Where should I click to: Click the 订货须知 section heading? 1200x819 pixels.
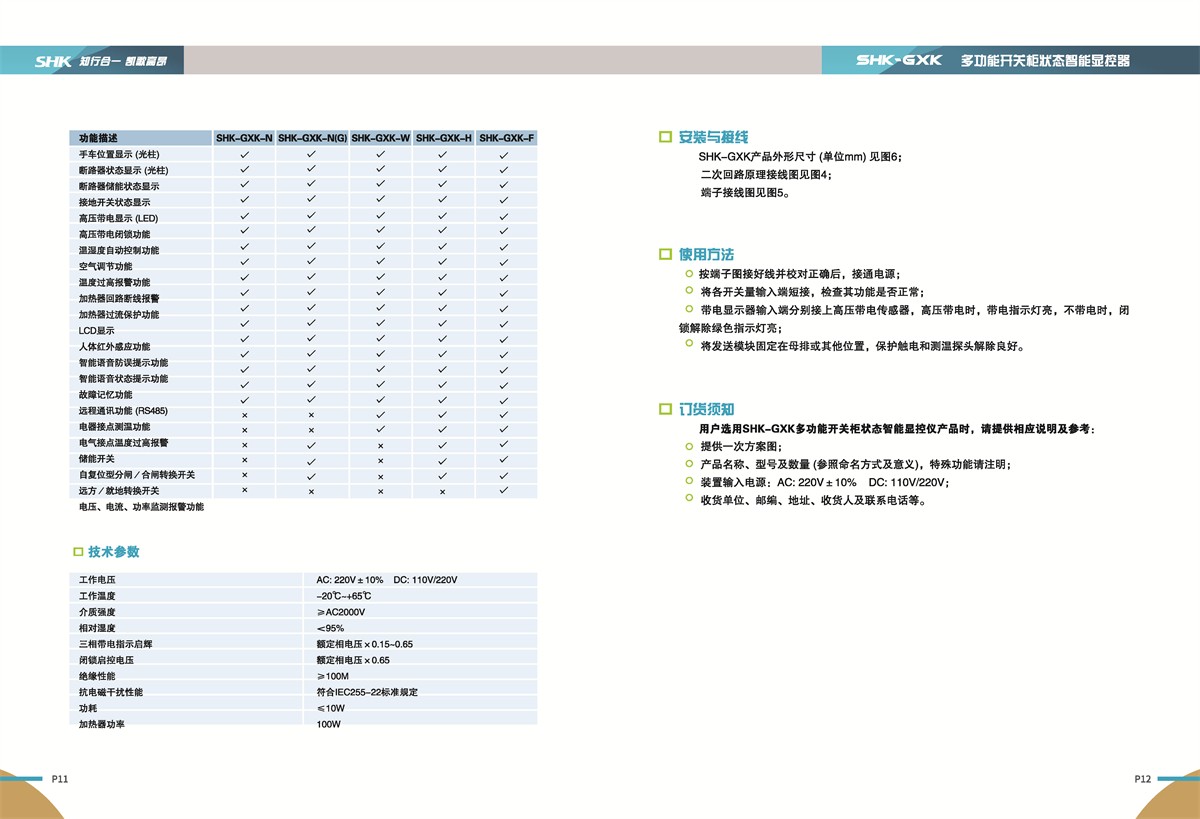click(x=706, y=409)
